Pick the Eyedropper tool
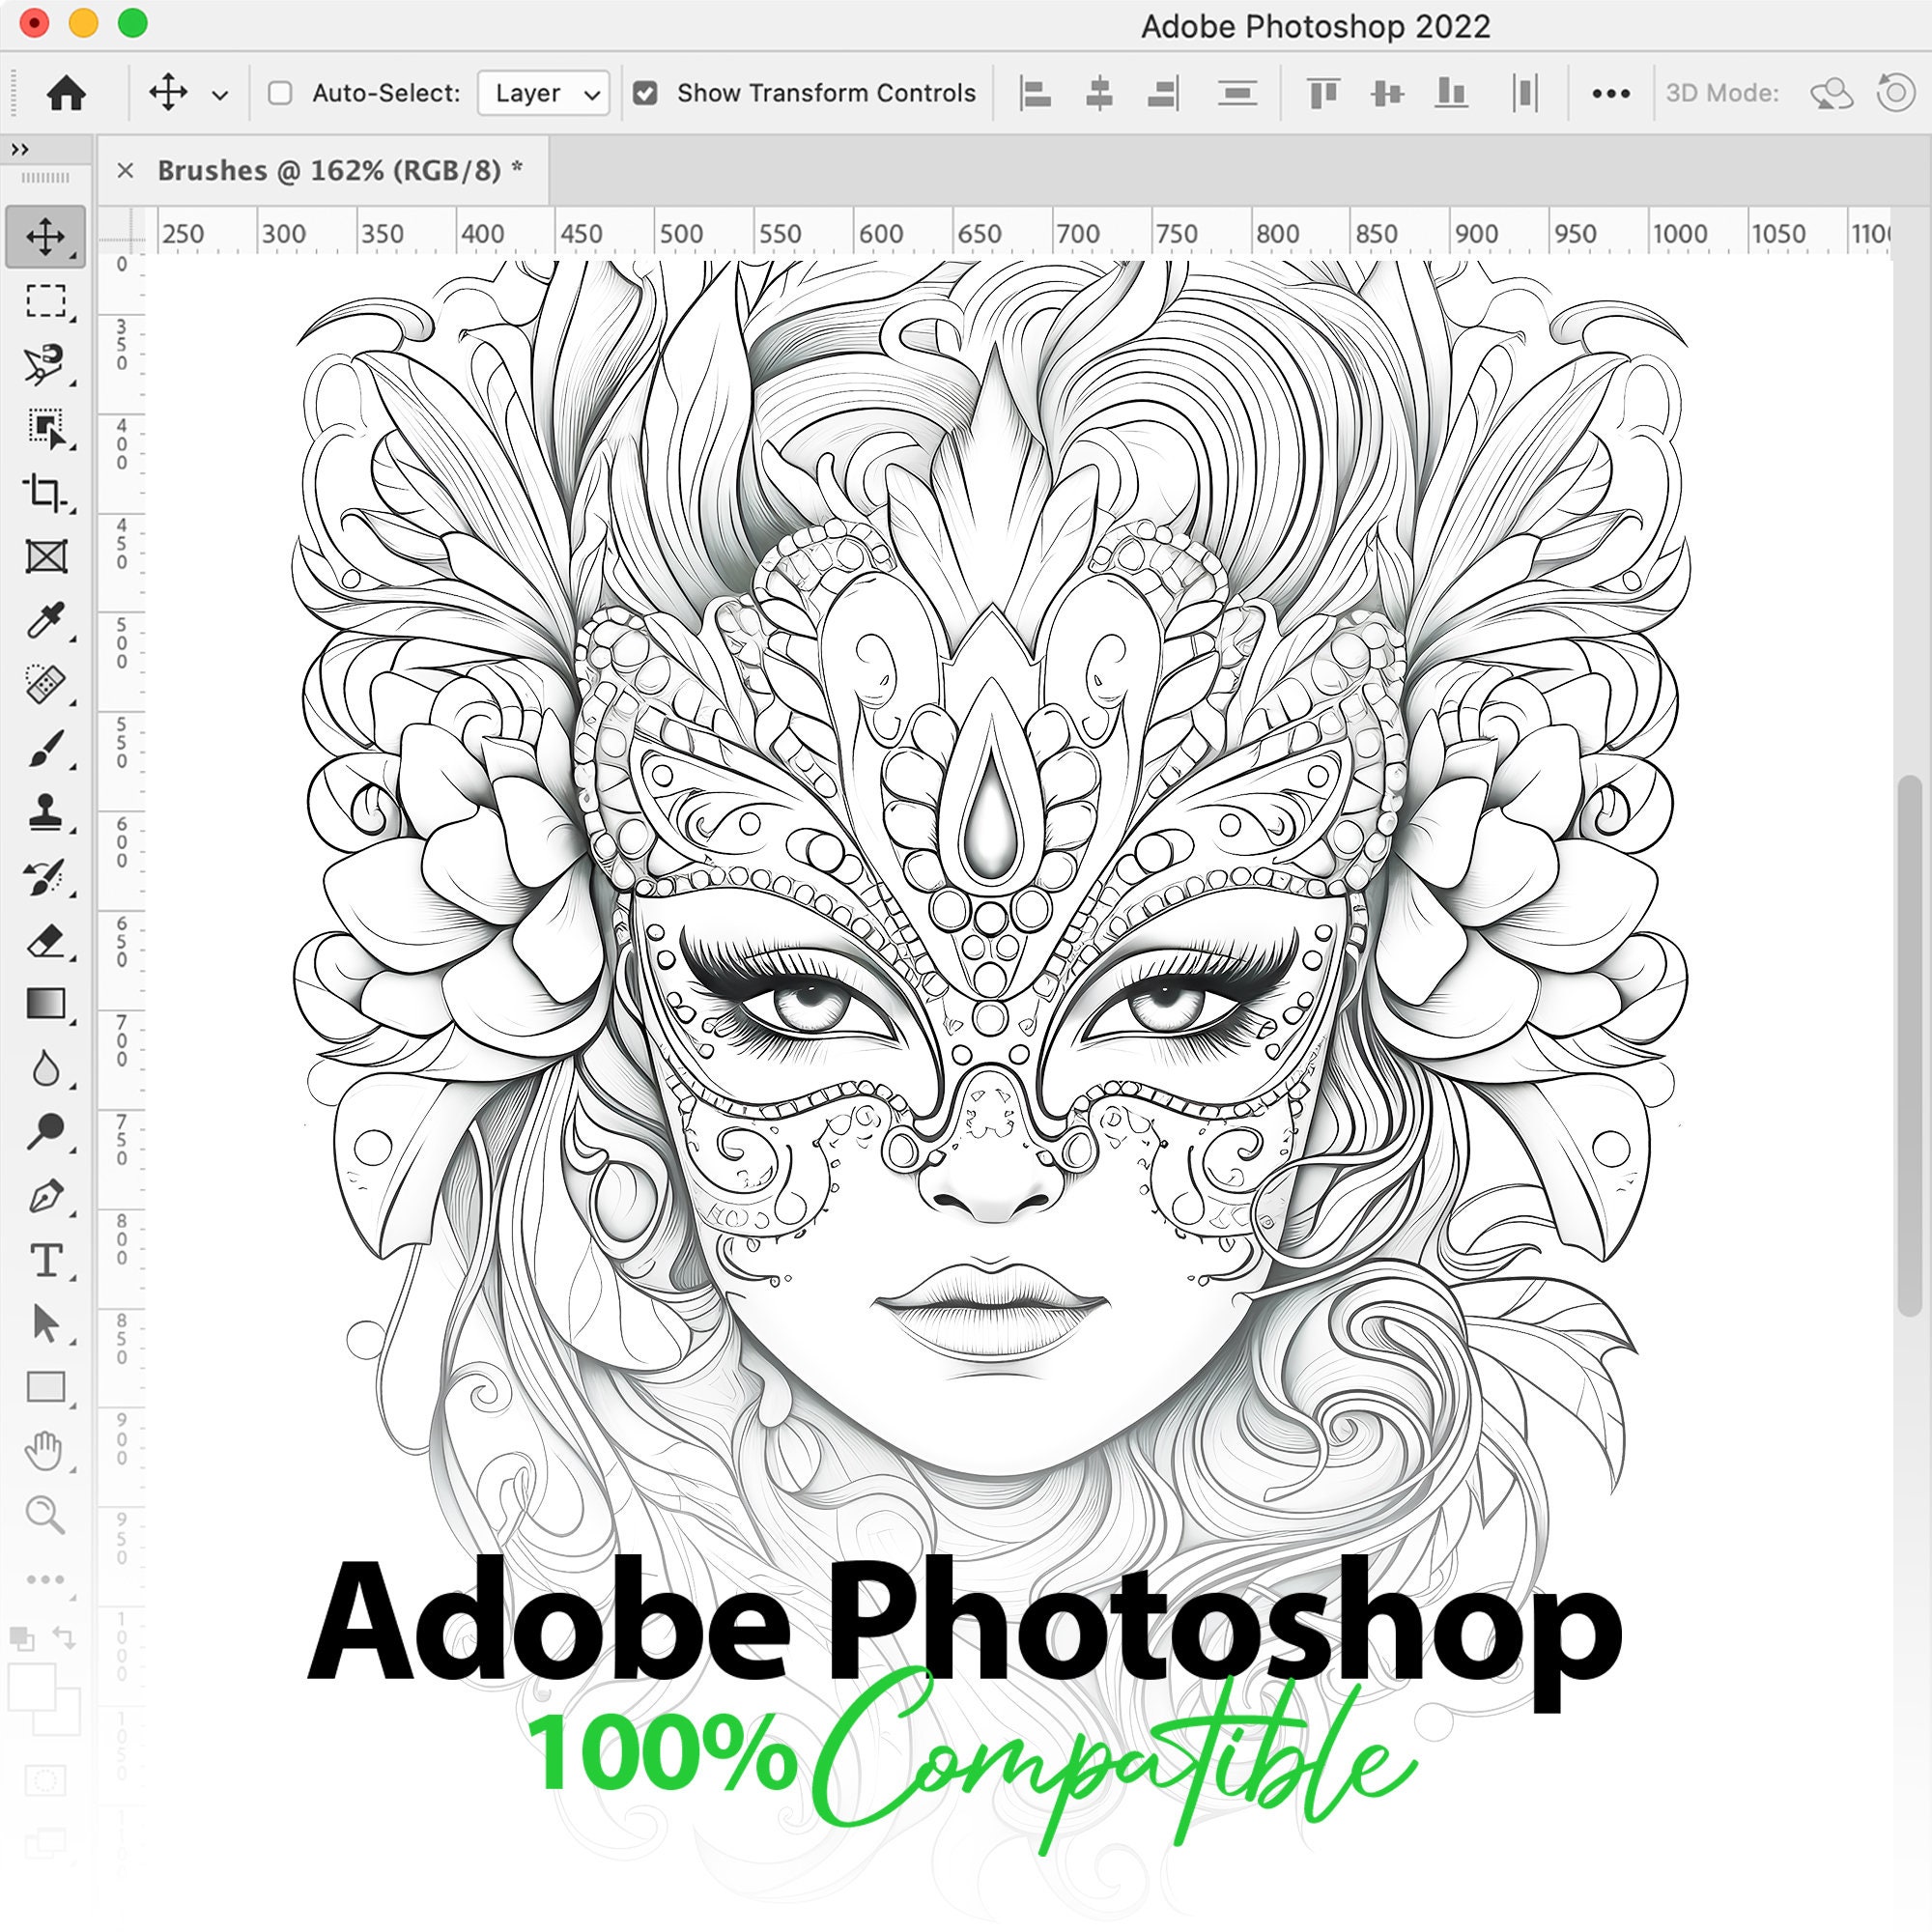This screenshot has height=1932, width=1932. tap(45, 620)
